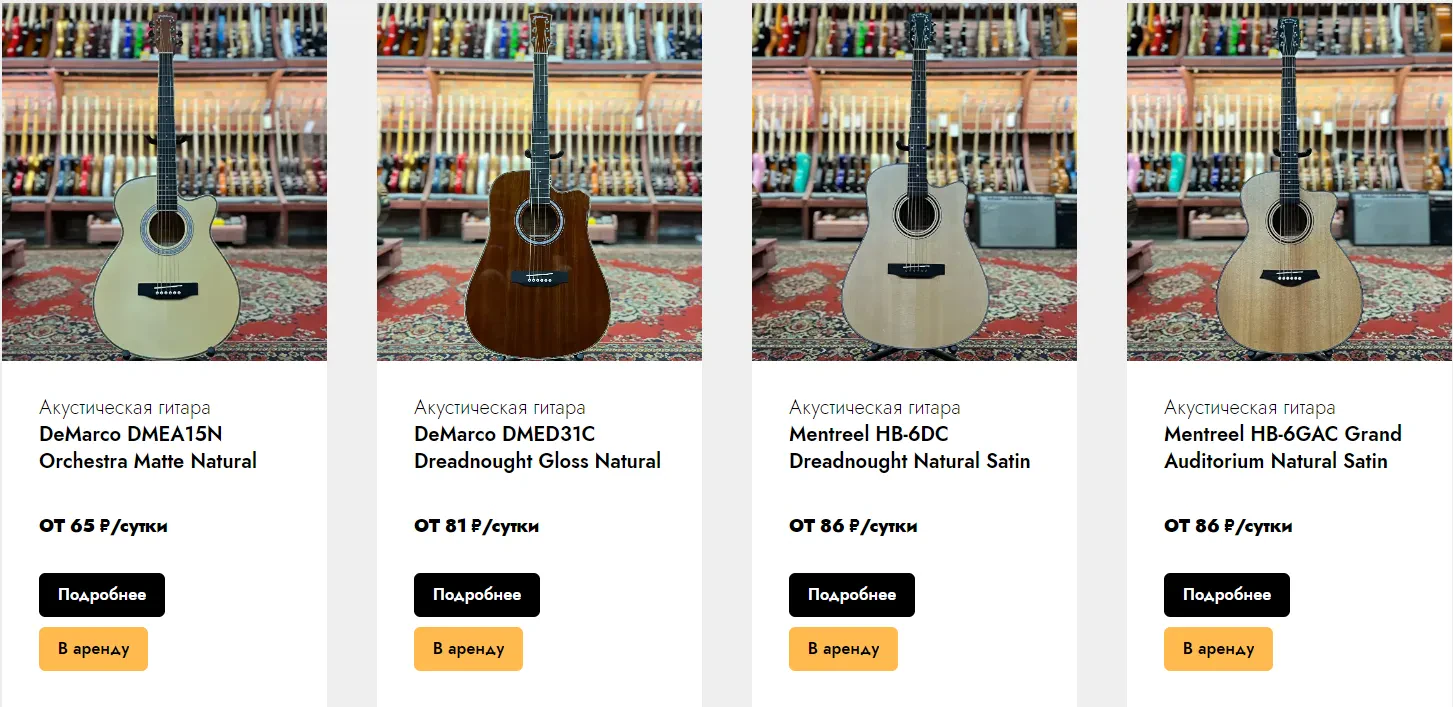Open the Mentreel HB-6GAC guitar photo
The width and height of the screenshot is (1453, 707).
1289,181
